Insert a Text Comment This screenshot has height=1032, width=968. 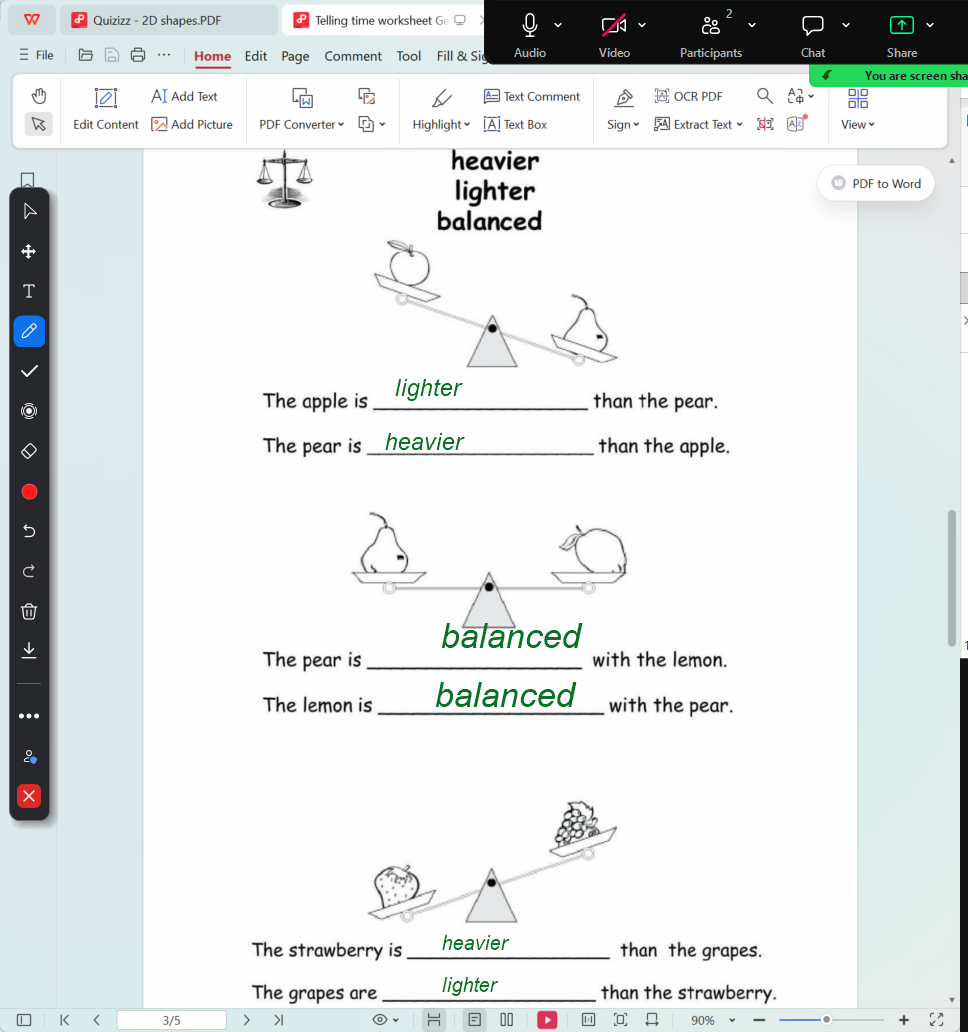532,96
